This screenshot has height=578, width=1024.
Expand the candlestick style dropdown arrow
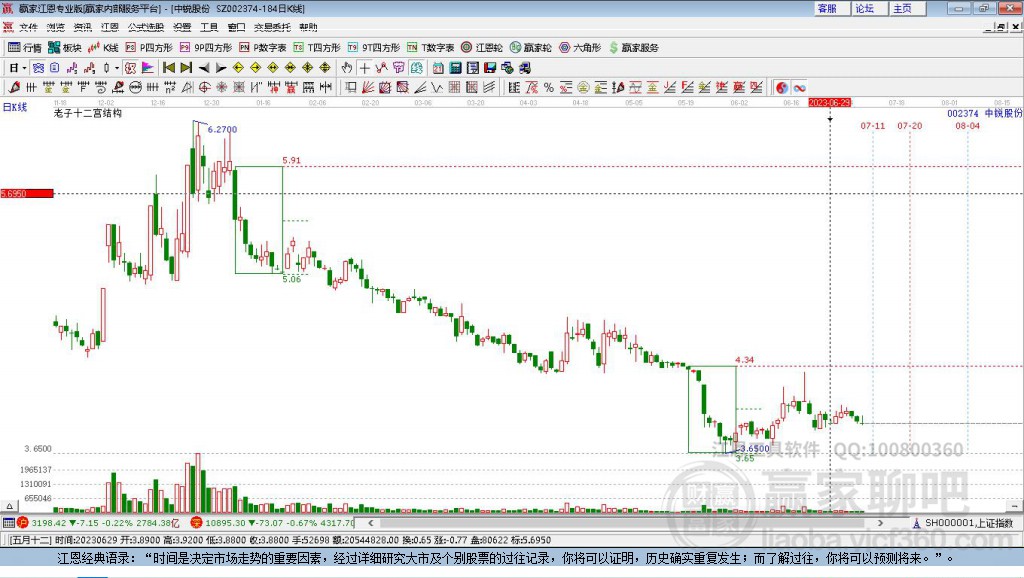(x=117, y=68)
